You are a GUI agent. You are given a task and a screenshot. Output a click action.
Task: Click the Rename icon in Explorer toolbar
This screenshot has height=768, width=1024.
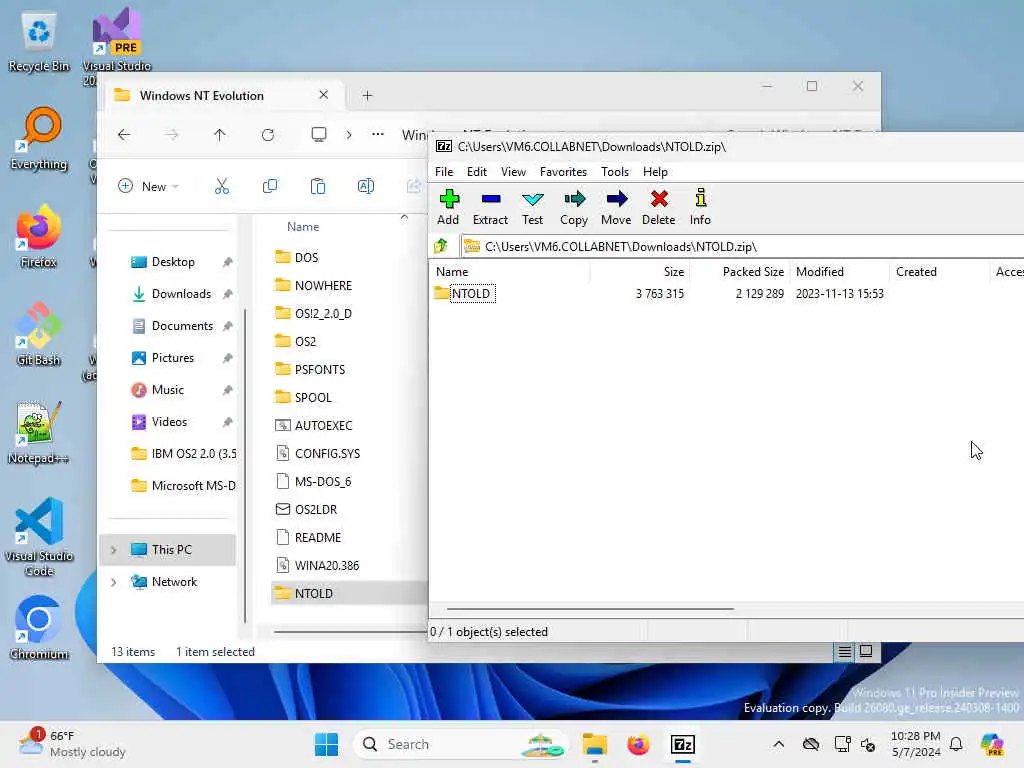(366, 186)
